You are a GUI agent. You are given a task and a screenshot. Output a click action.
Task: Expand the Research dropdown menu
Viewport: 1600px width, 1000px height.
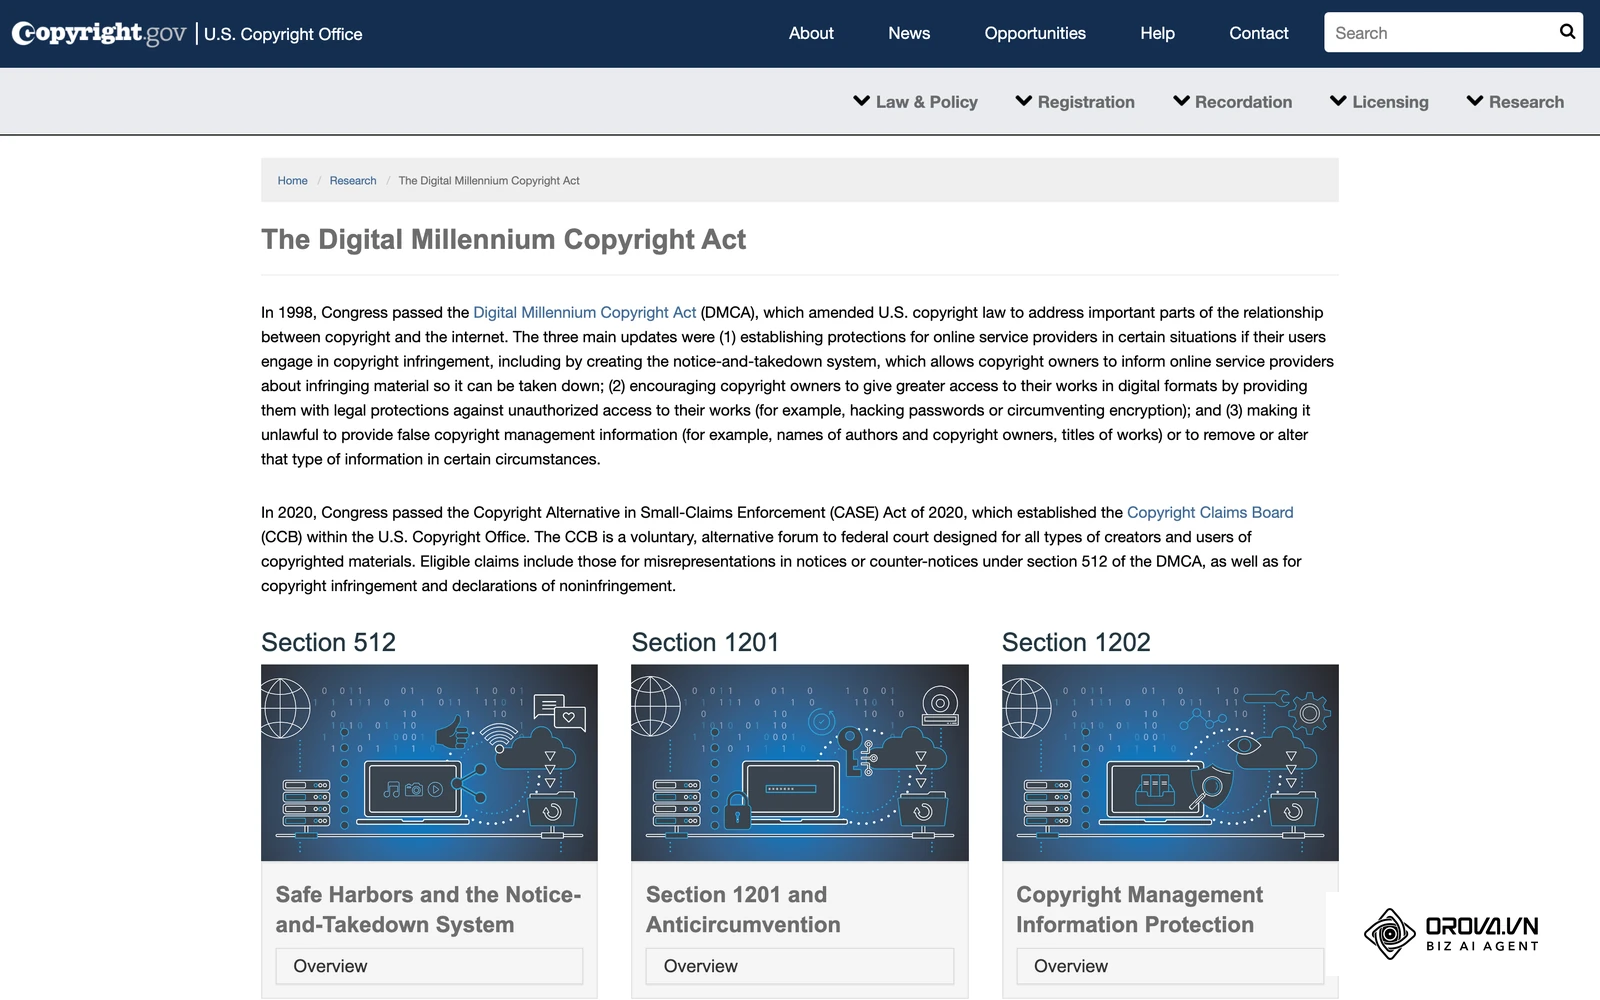[x=1515, y=102]
